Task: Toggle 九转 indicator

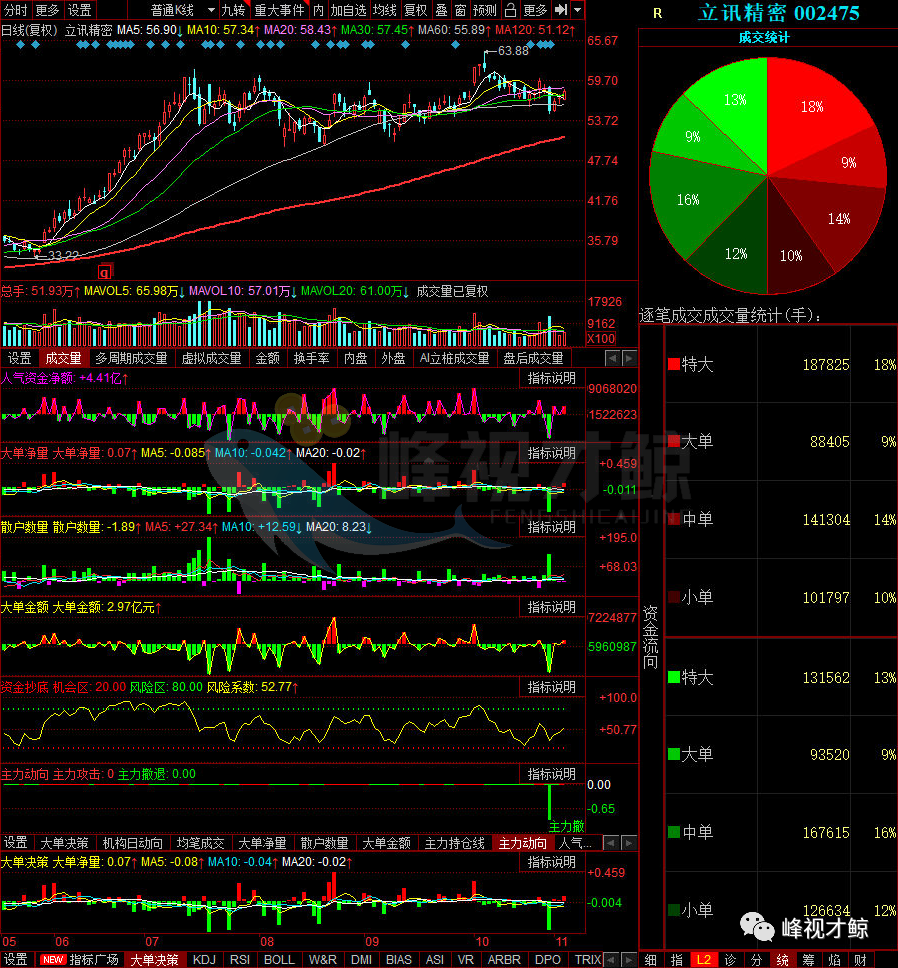Action: click(x=233, y=10)
